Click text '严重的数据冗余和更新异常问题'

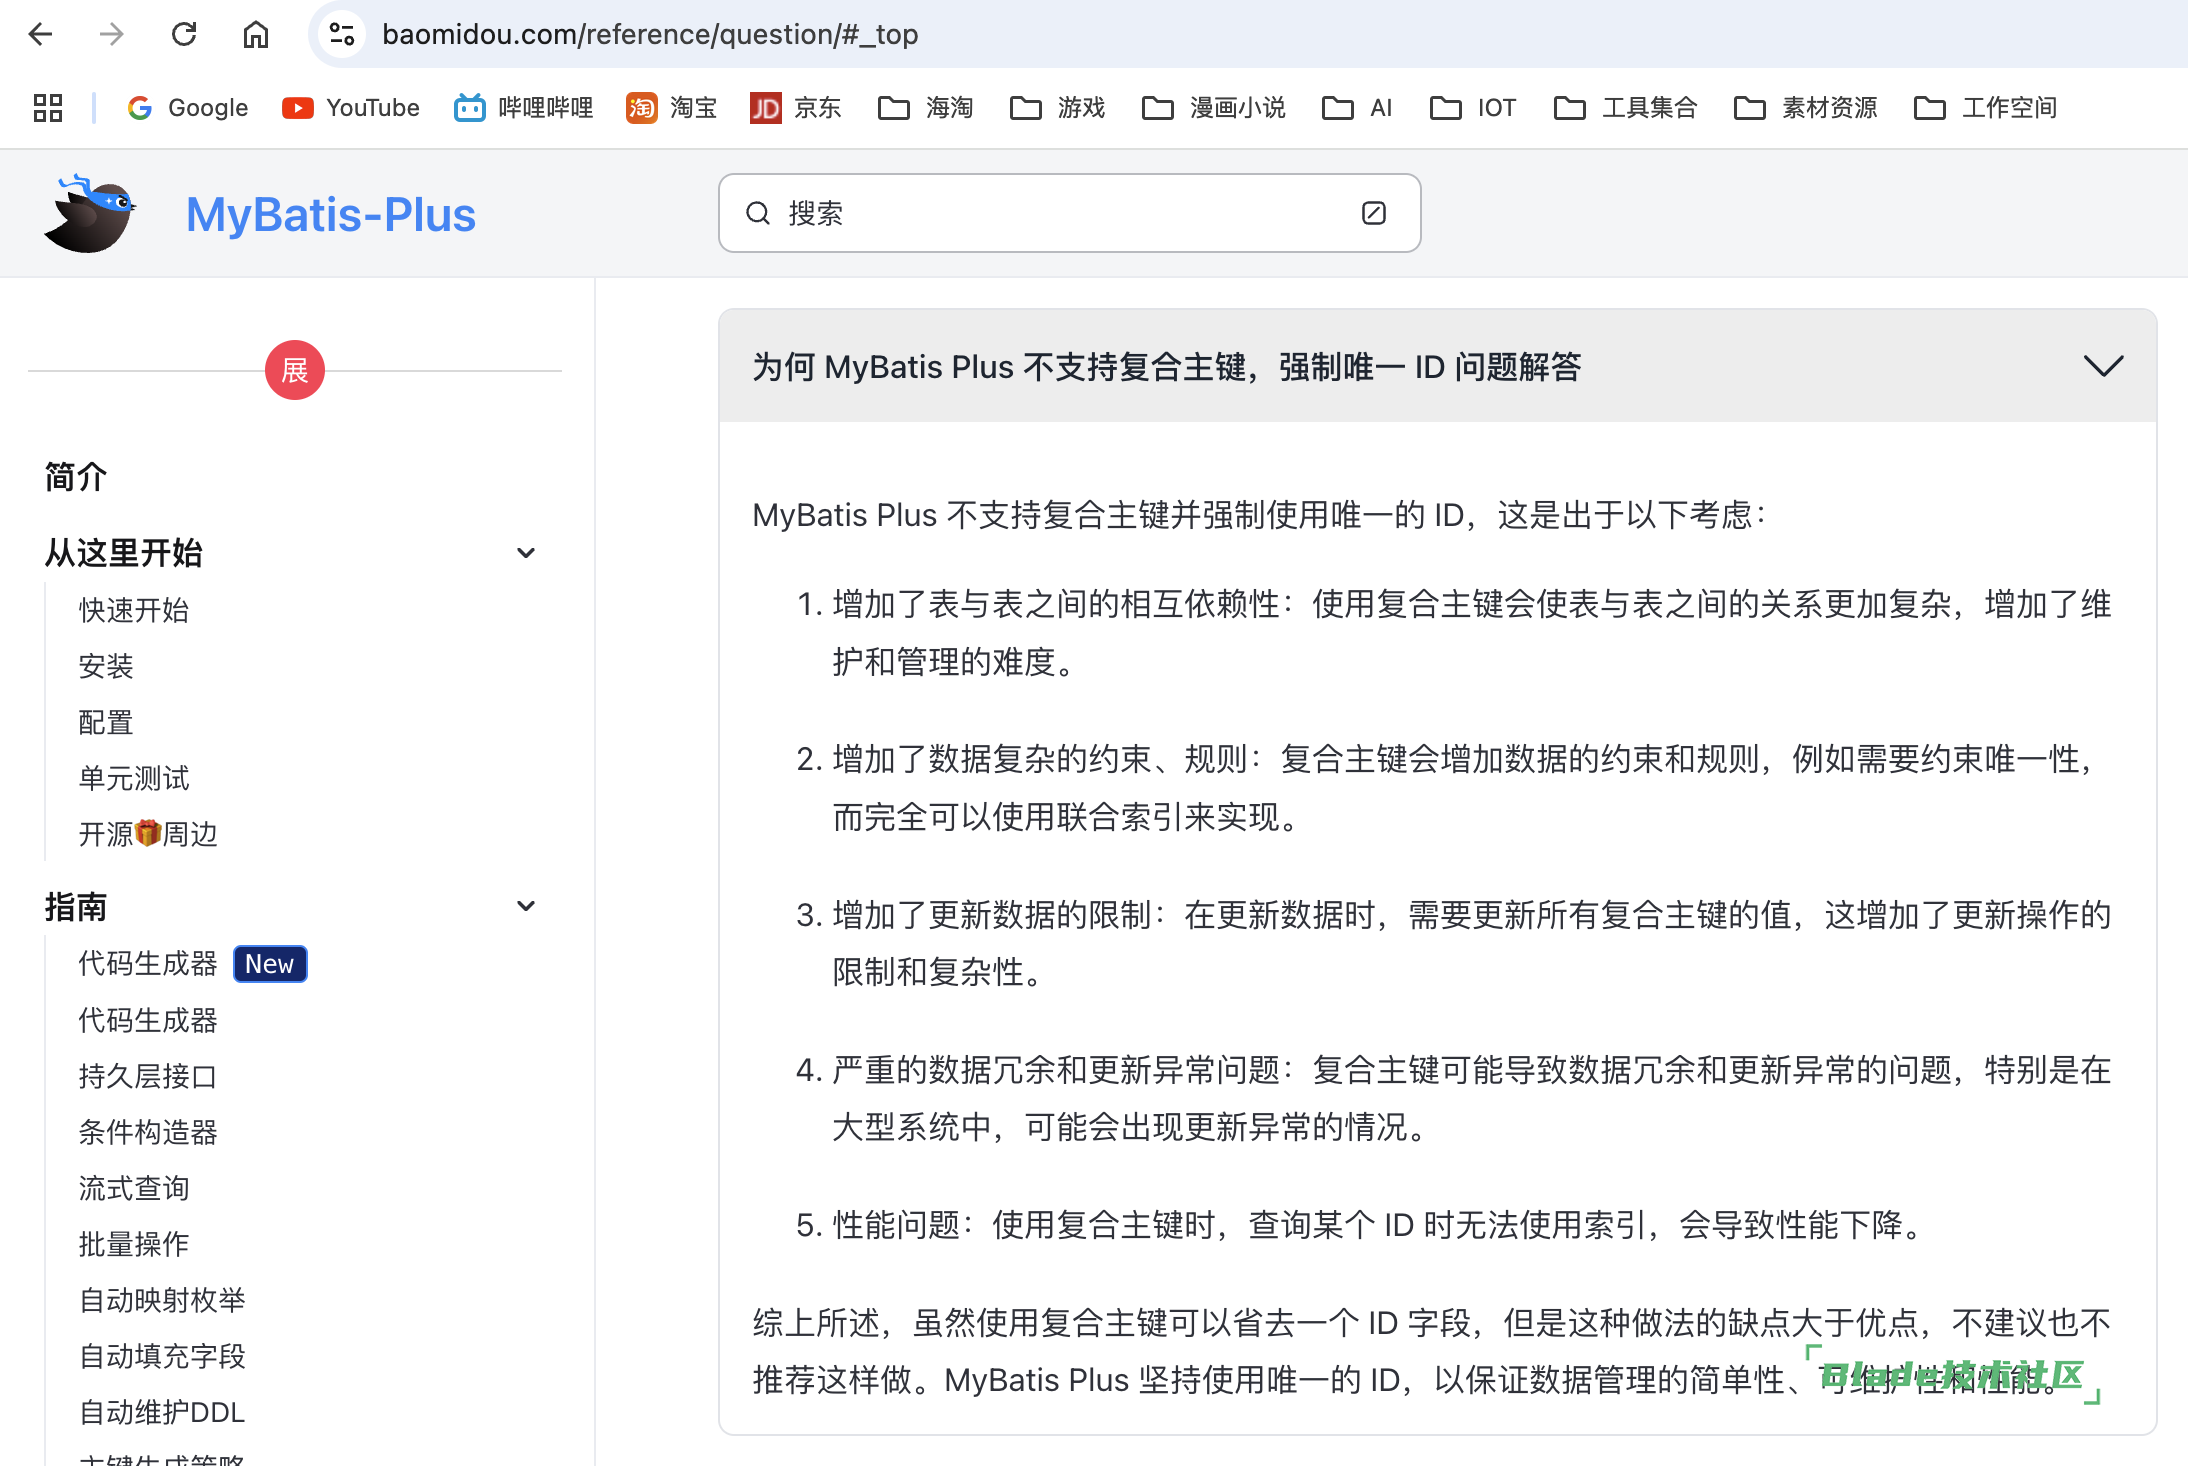(x=1056, y=1070)
